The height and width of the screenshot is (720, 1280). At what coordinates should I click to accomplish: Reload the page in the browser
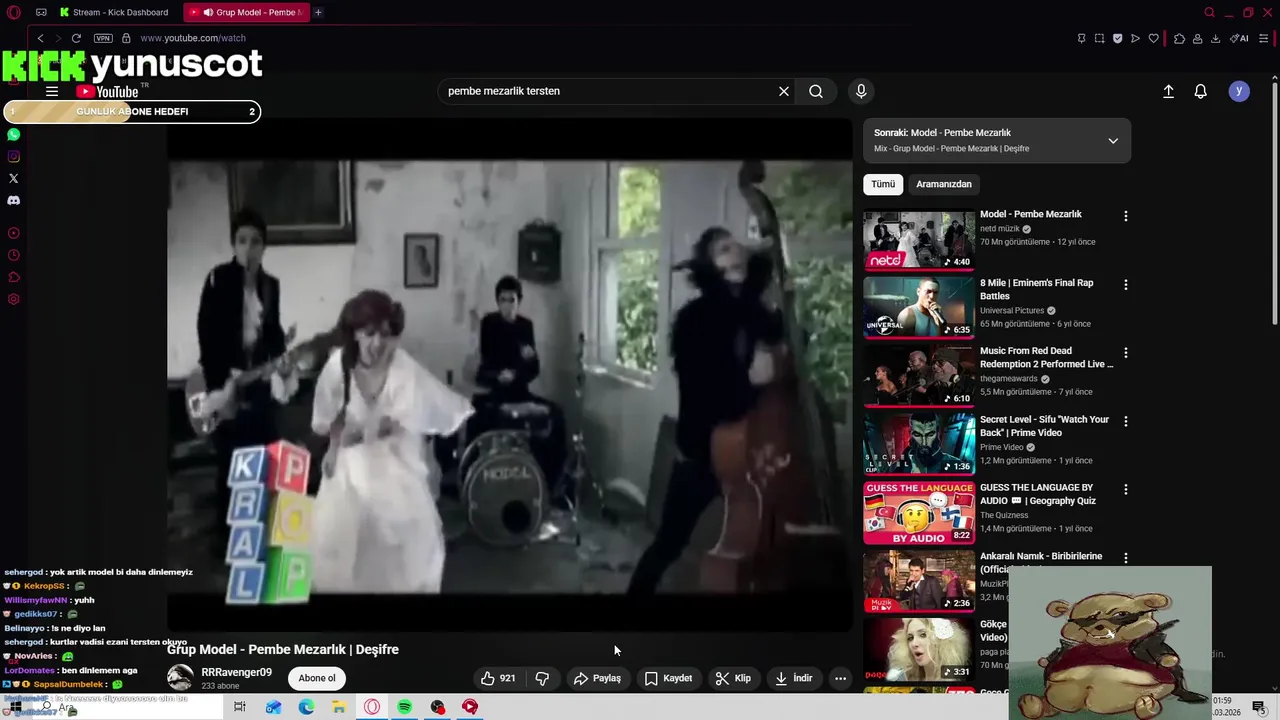(x=76, y=38)
